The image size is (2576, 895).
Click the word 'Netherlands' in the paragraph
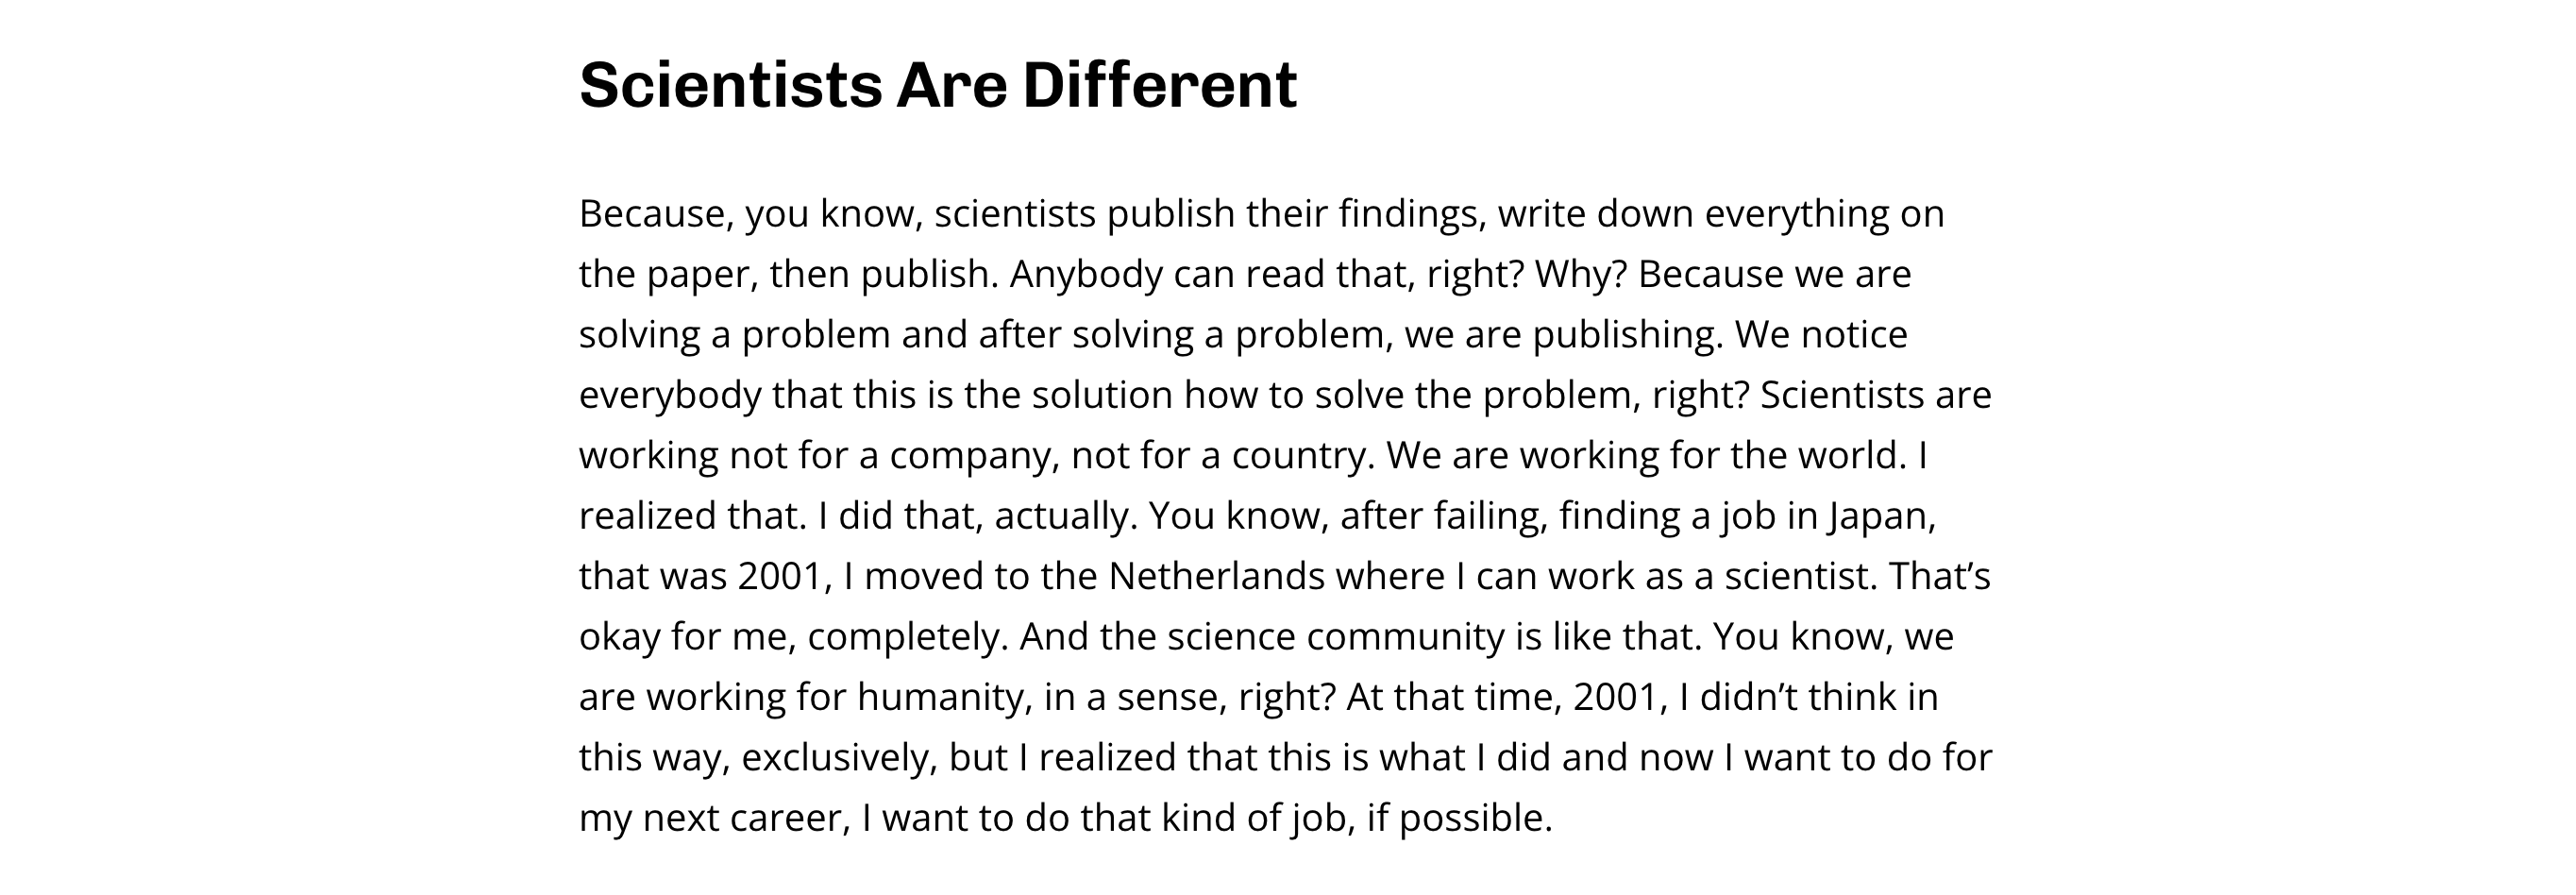coord(1217,577)
